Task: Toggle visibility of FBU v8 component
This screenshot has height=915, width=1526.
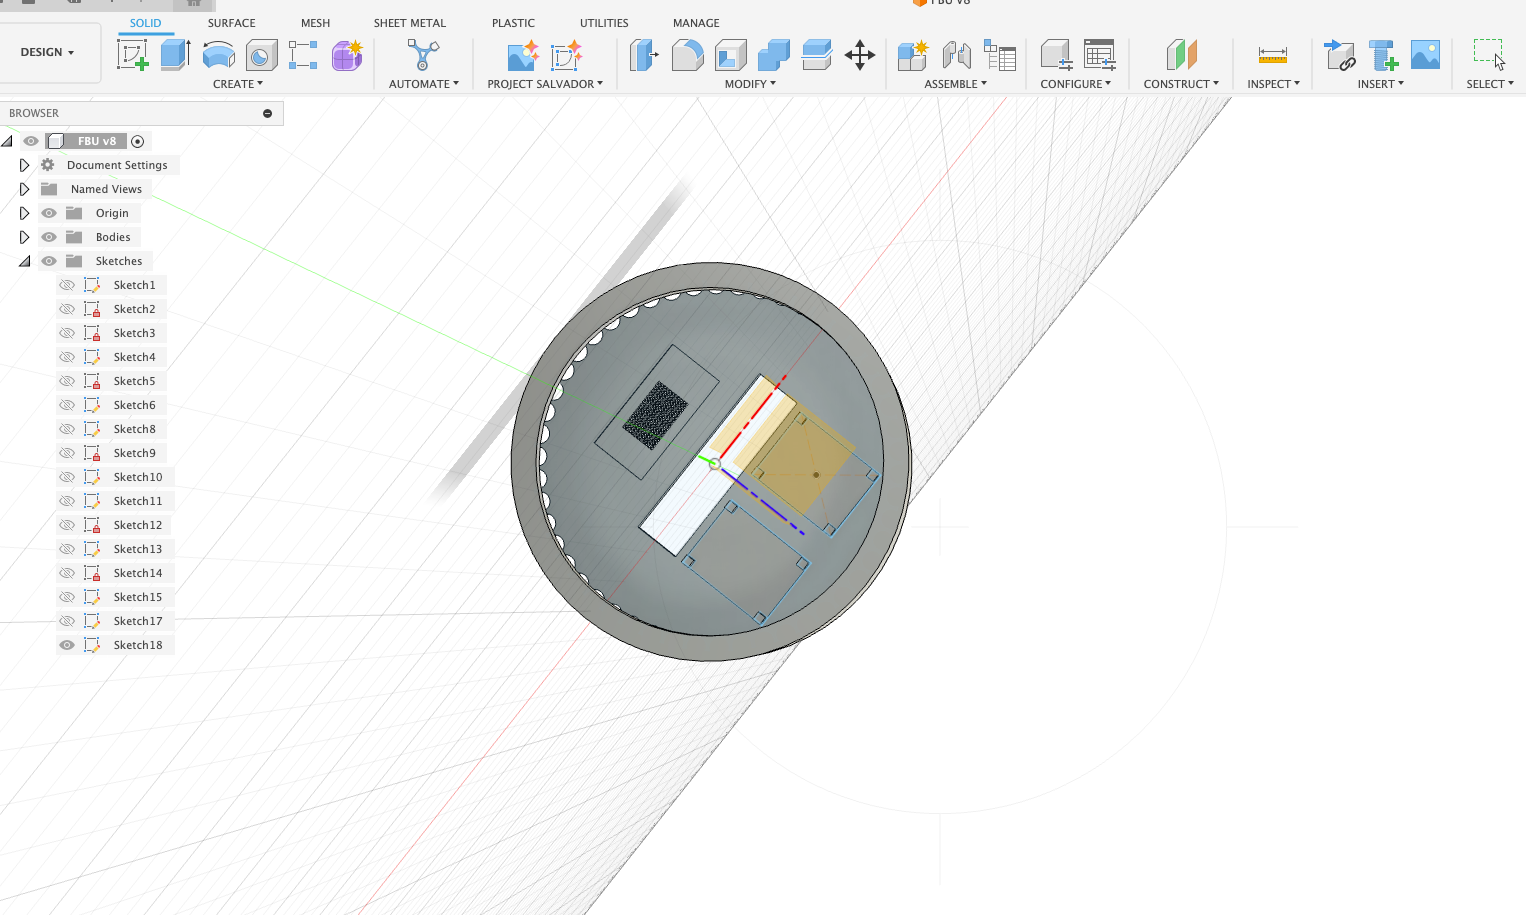Action: point(31,141)
